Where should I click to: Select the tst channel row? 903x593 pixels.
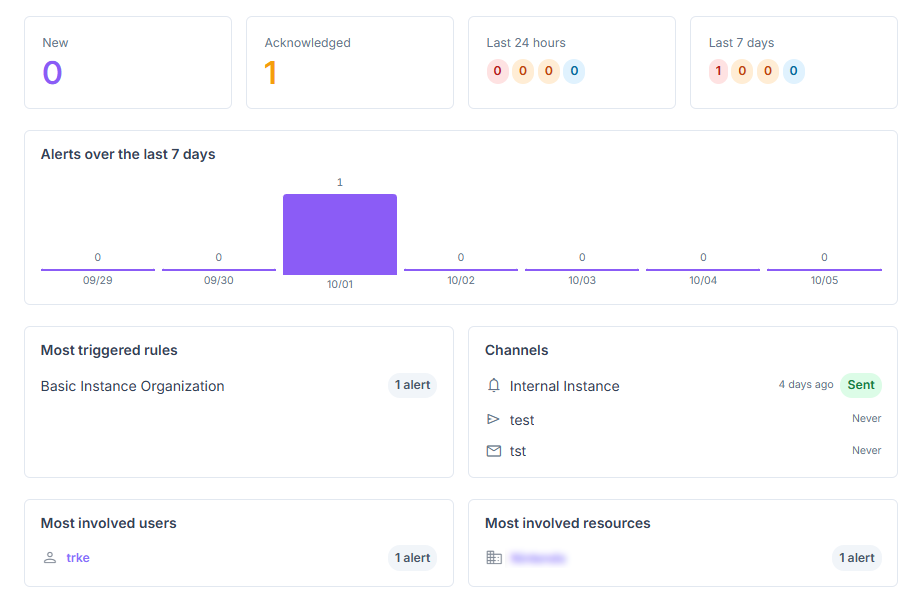684,451
